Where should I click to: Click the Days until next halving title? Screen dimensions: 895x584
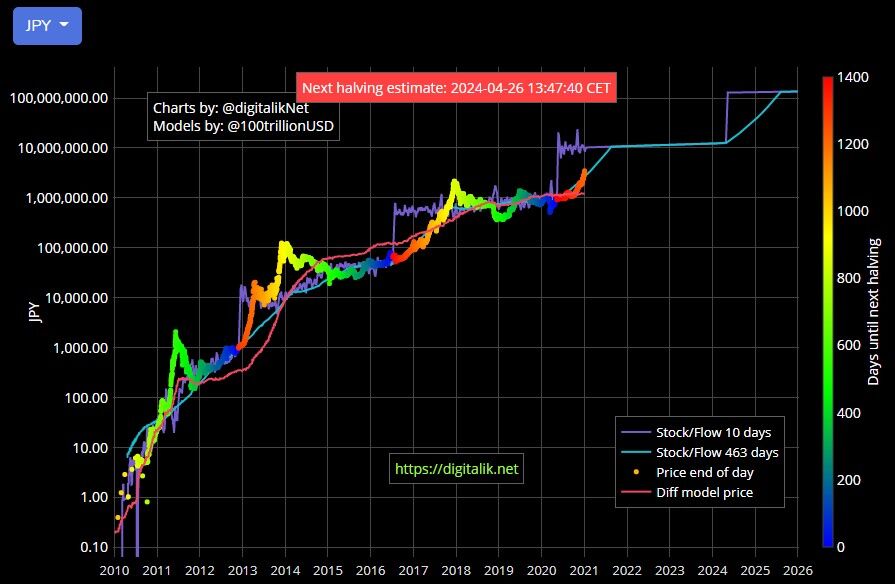[873, 312]
